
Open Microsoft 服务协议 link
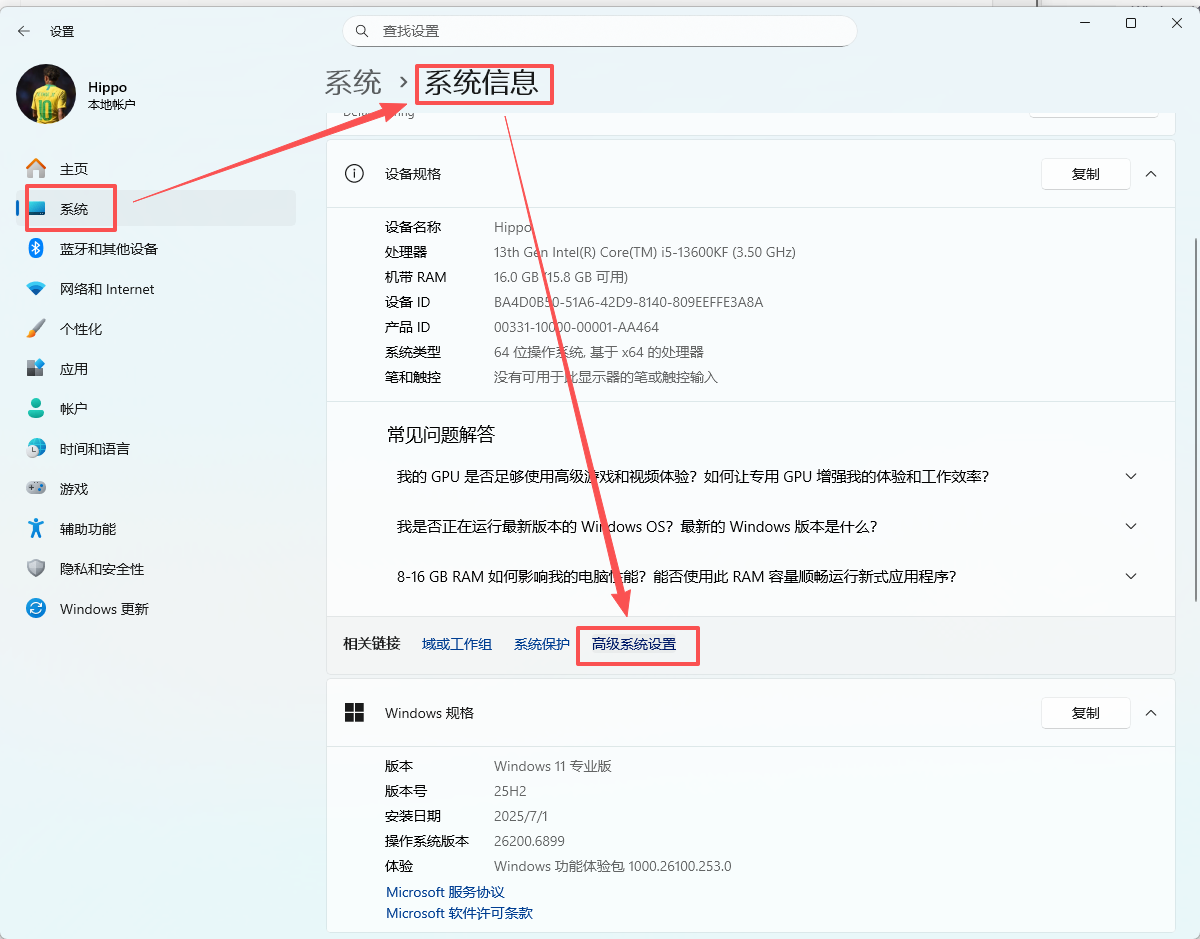click(x=445, y=892)
